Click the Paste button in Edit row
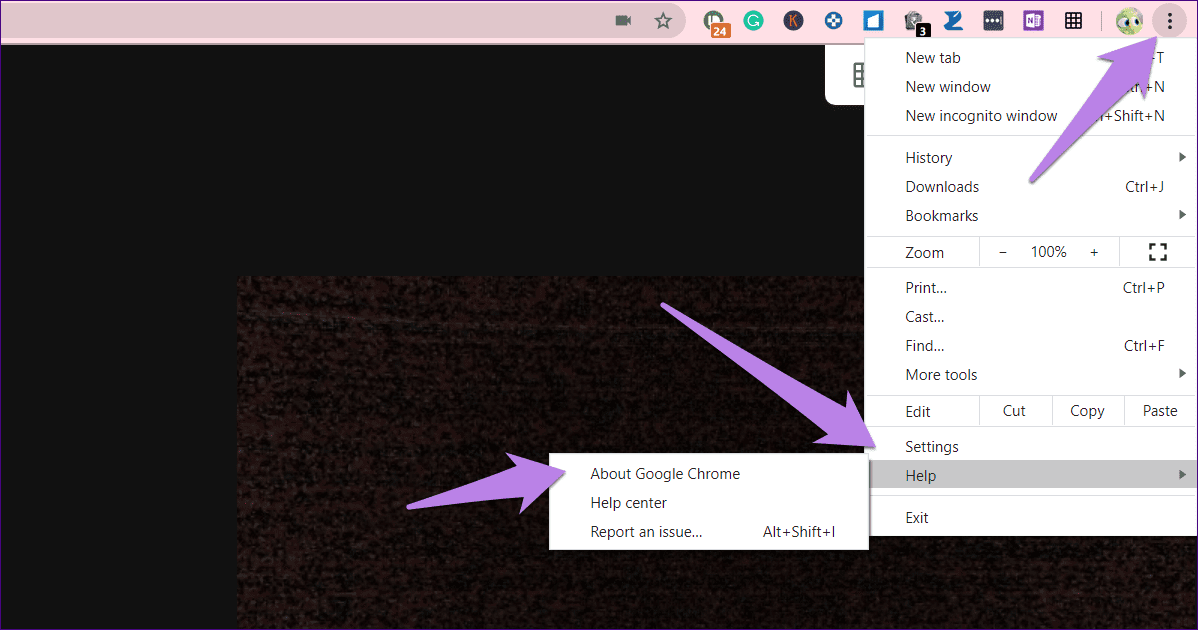The height and width of the screenshot is (630, 1198). click(1160, 411)
